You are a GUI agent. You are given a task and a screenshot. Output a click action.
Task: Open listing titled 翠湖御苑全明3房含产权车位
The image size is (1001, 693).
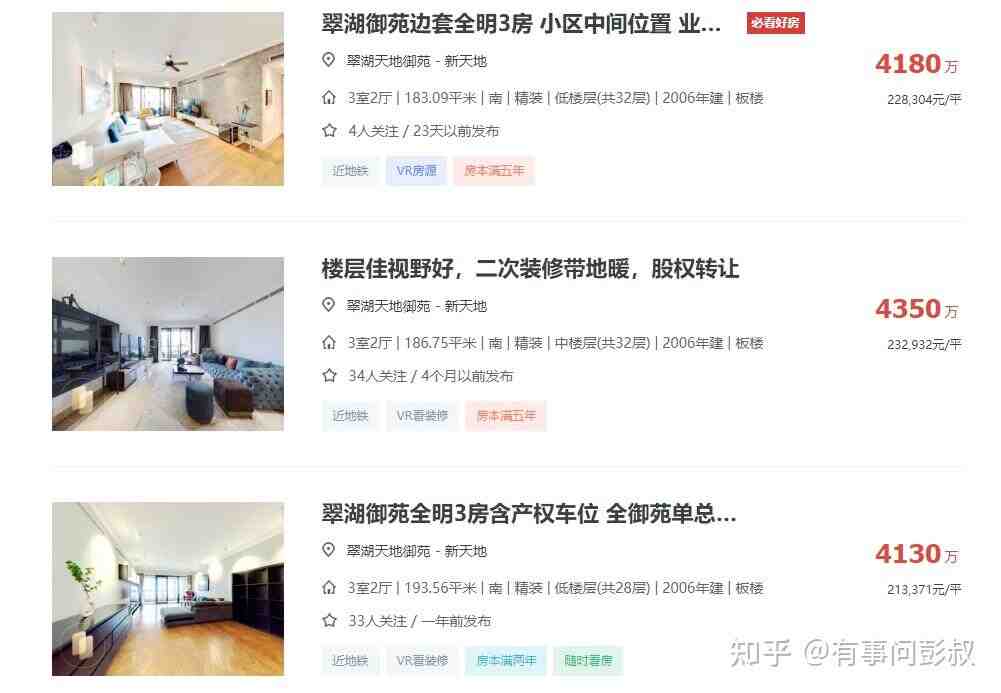529,514
